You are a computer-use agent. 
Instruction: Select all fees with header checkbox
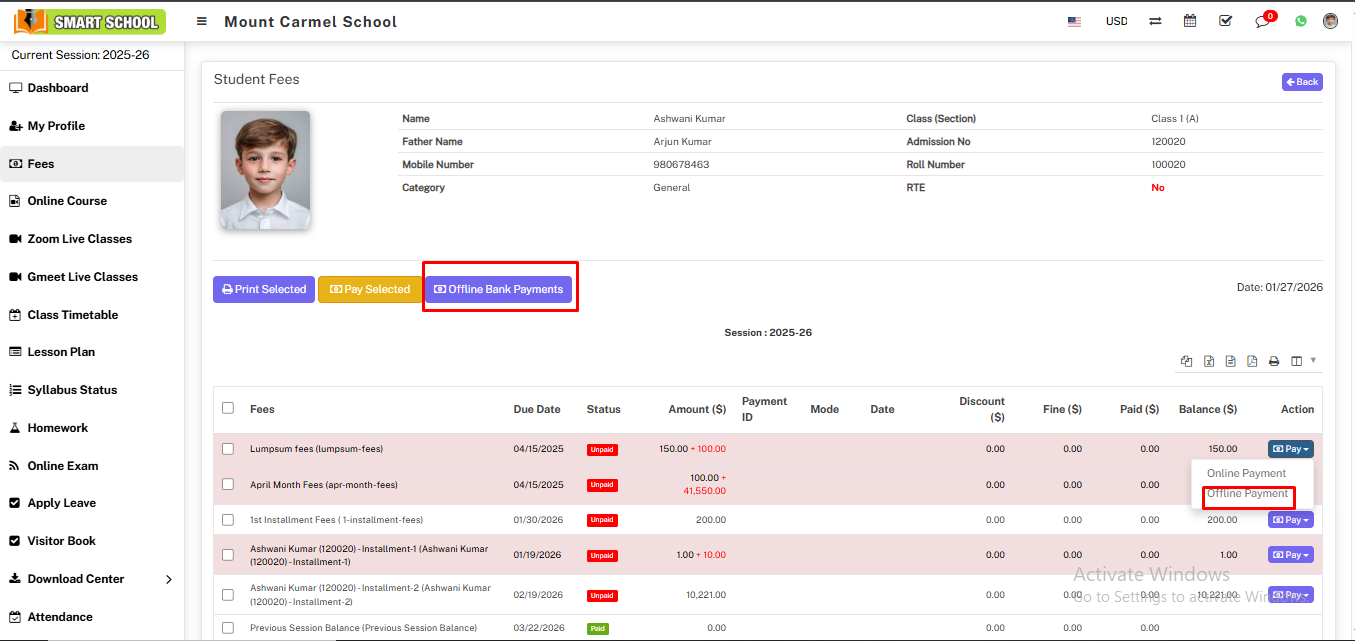click(228, 408)
